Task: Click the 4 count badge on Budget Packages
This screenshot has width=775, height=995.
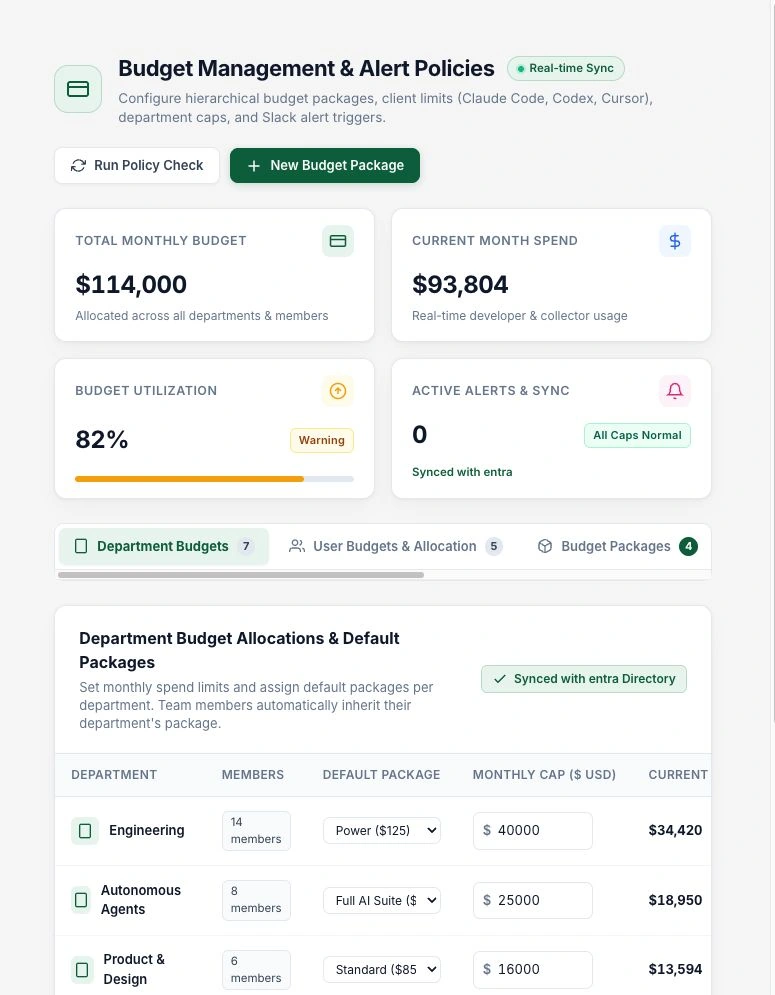Action: click(689, 546)
